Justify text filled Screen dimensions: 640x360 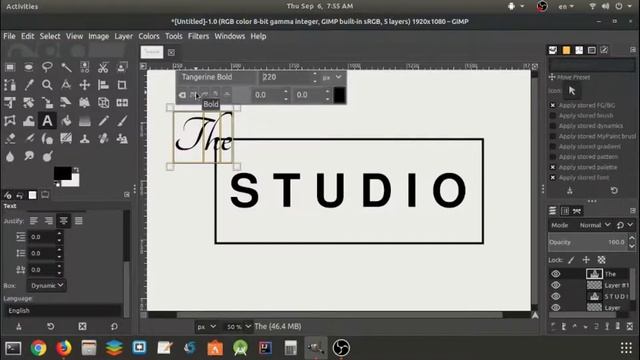pyautogui.click(x=78, y=221)
